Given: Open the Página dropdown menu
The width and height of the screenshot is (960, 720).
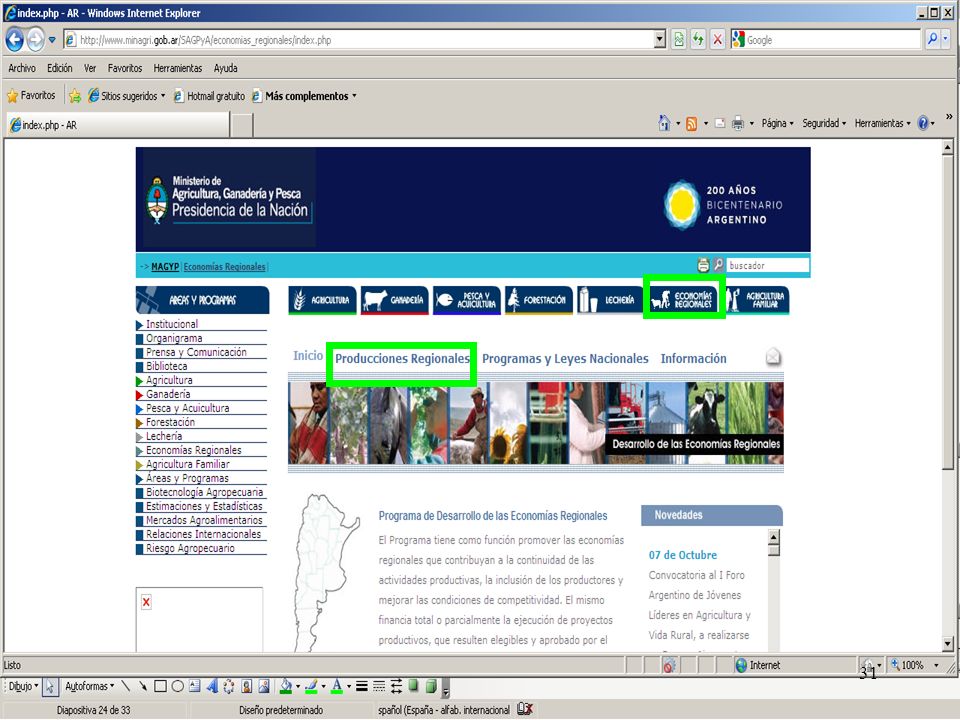Looking at the screenshot, I should click(777, 123).
